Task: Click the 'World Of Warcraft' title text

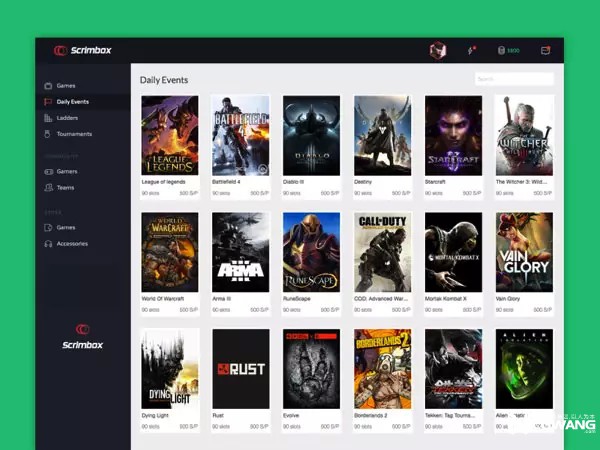Action: [x=163, y=299]
